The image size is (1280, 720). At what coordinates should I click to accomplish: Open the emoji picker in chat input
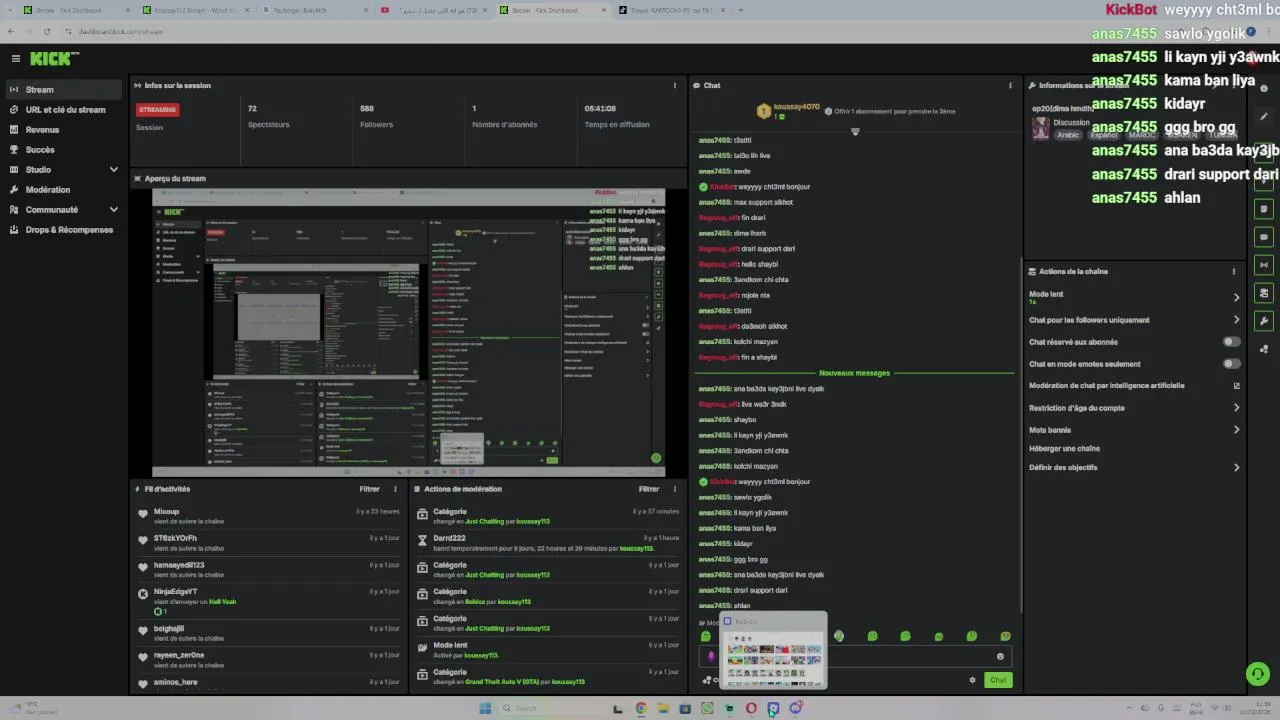click(x=1000, y=656)
